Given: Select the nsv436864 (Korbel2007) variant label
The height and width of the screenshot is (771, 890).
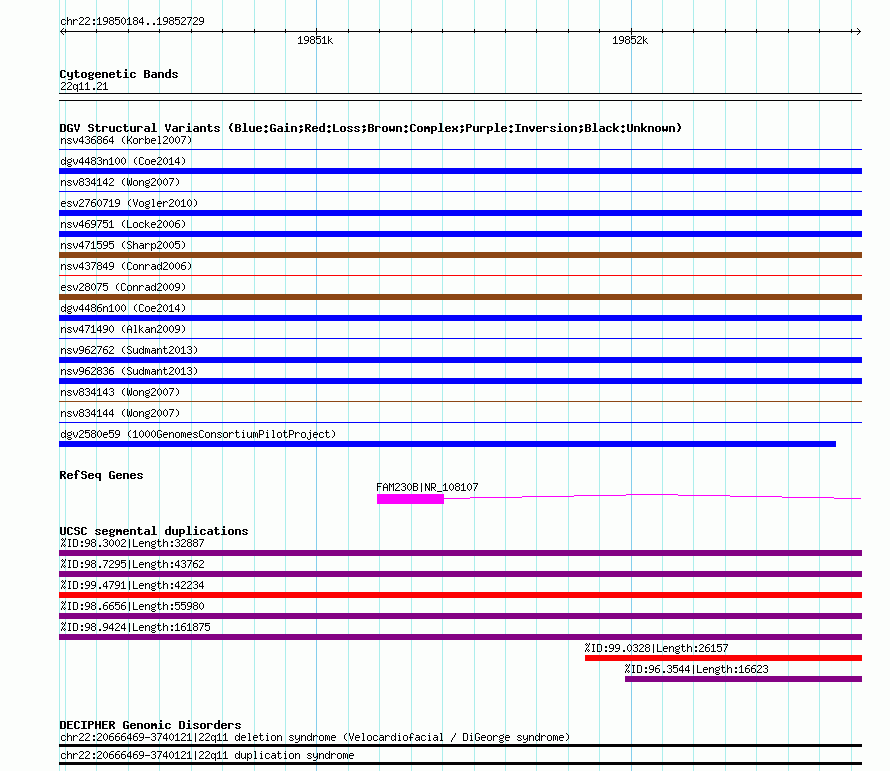Looking at the screenshot, I should point(126,140).
